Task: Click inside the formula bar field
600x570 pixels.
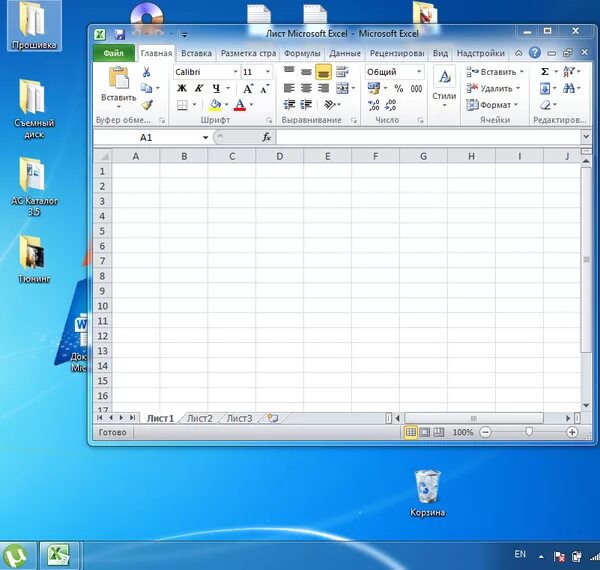Action: [x=428, y=137]
